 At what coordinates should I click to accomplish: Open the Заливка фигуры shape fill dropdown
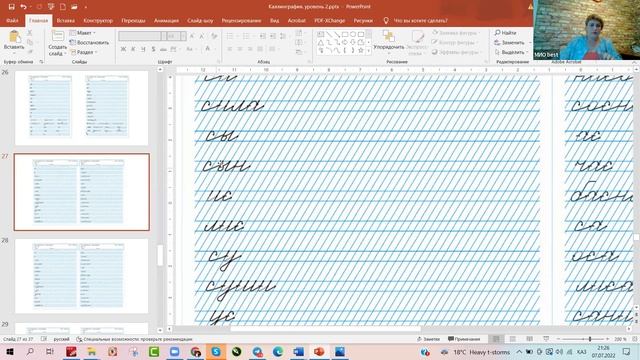(x=456, y=33)
